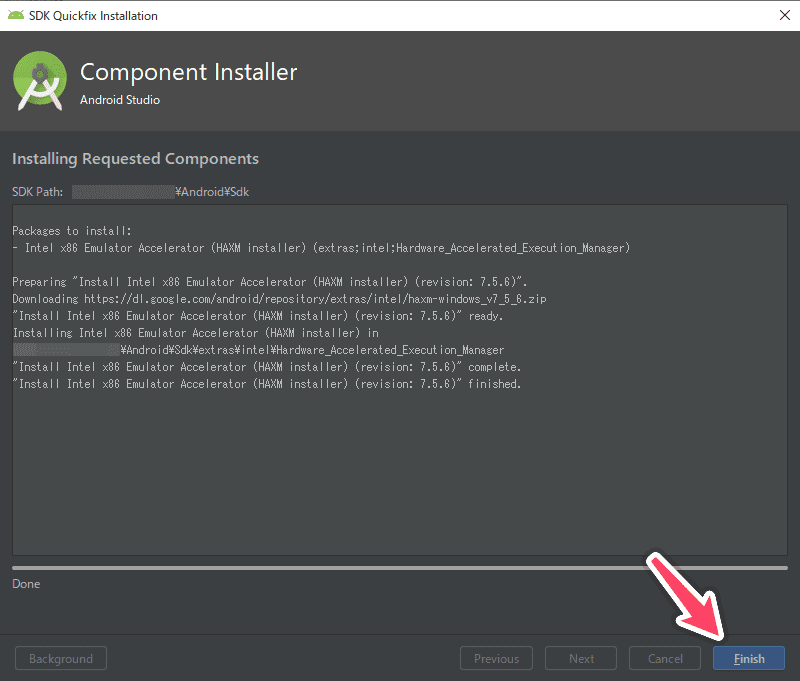
Task: Close the SDK Quickfix Installation dialog
Action: click(x=785, y=15)
